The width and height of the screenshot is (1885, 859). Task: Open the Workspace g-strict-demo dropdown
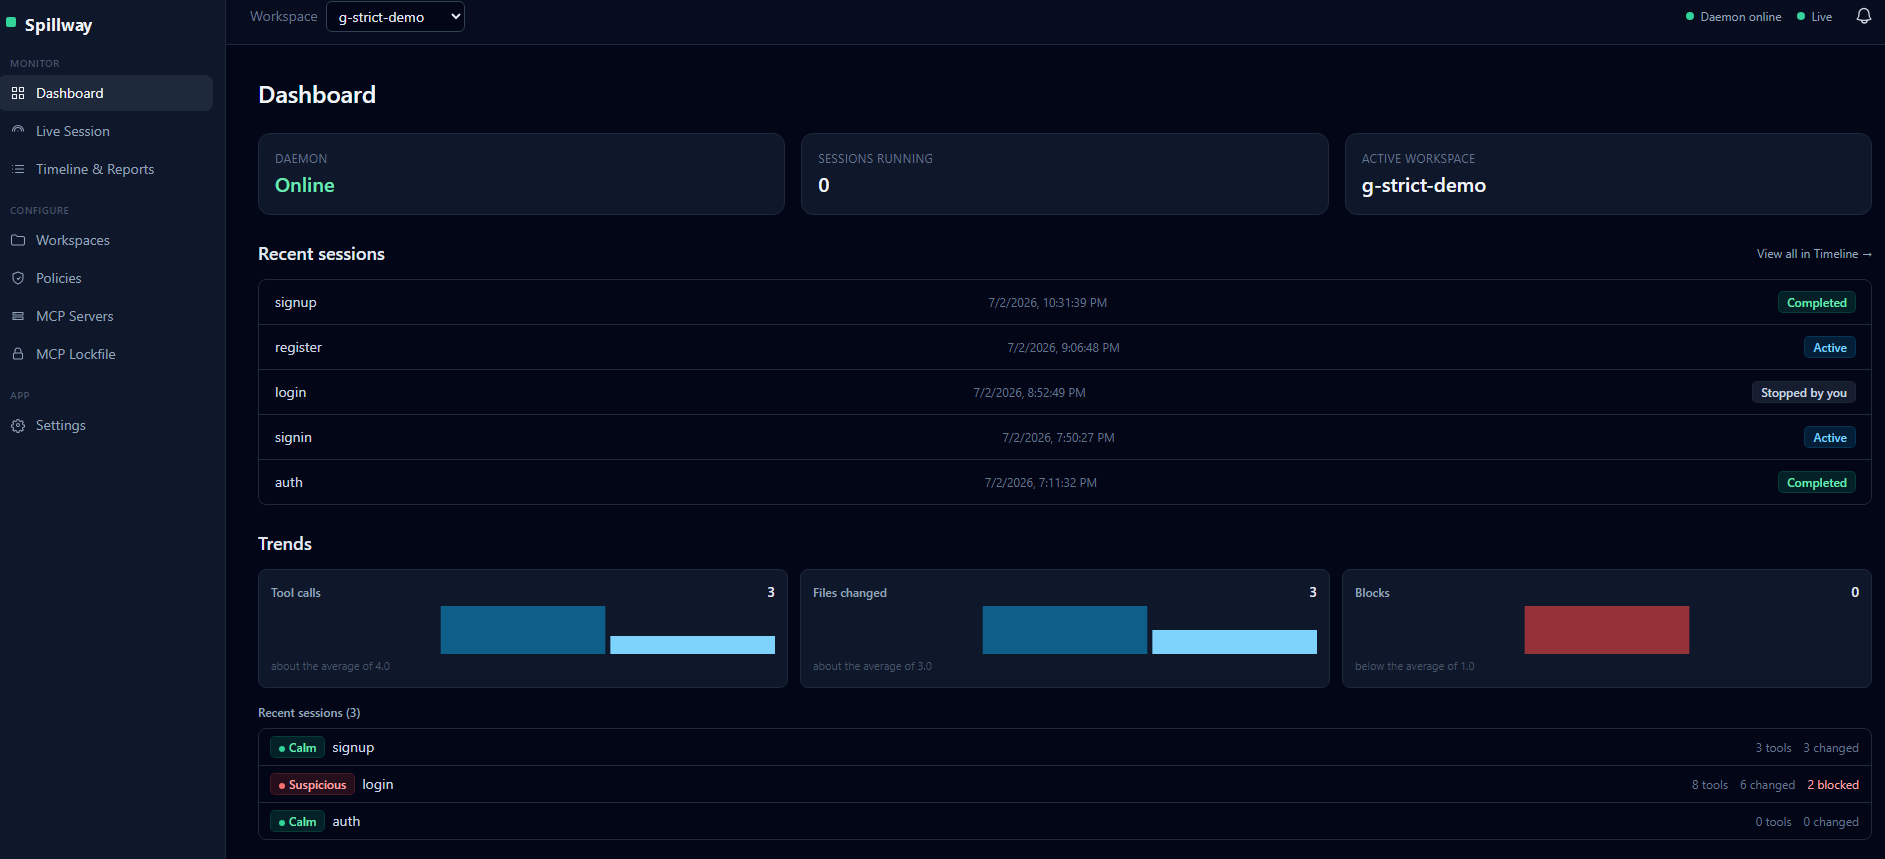(395, 17)
